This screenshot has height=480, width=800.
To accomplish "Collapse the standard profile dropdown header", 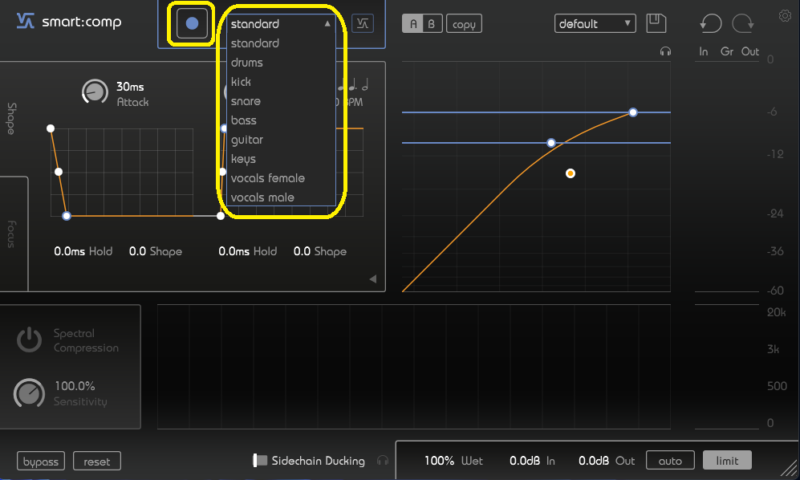I will [x=281, y=23].
